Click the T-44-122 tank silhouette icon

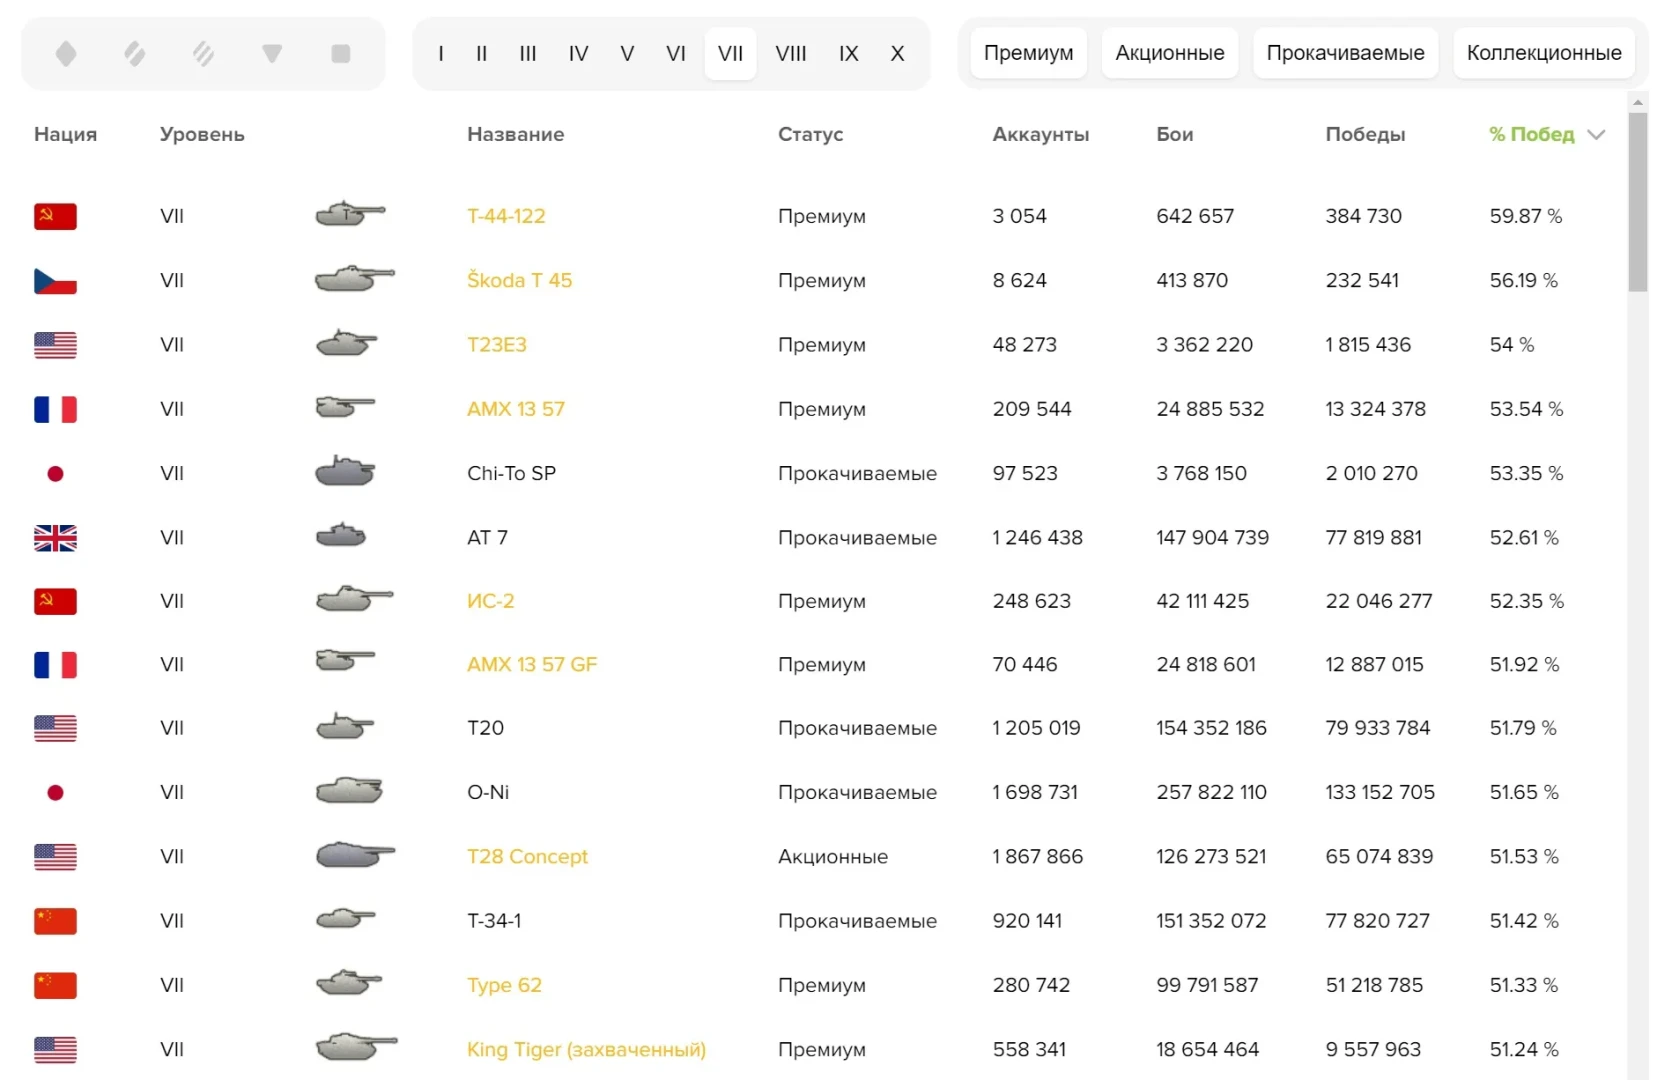click(350, 214)
